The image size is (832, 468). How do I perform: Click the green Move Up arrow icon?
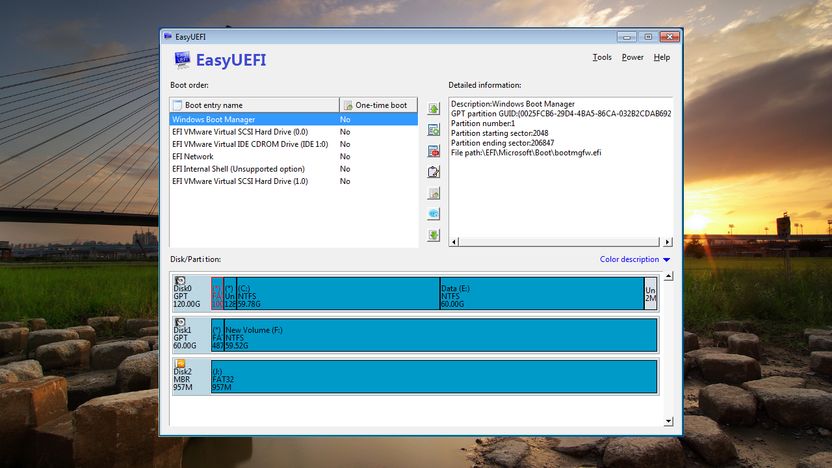(434, 109)
